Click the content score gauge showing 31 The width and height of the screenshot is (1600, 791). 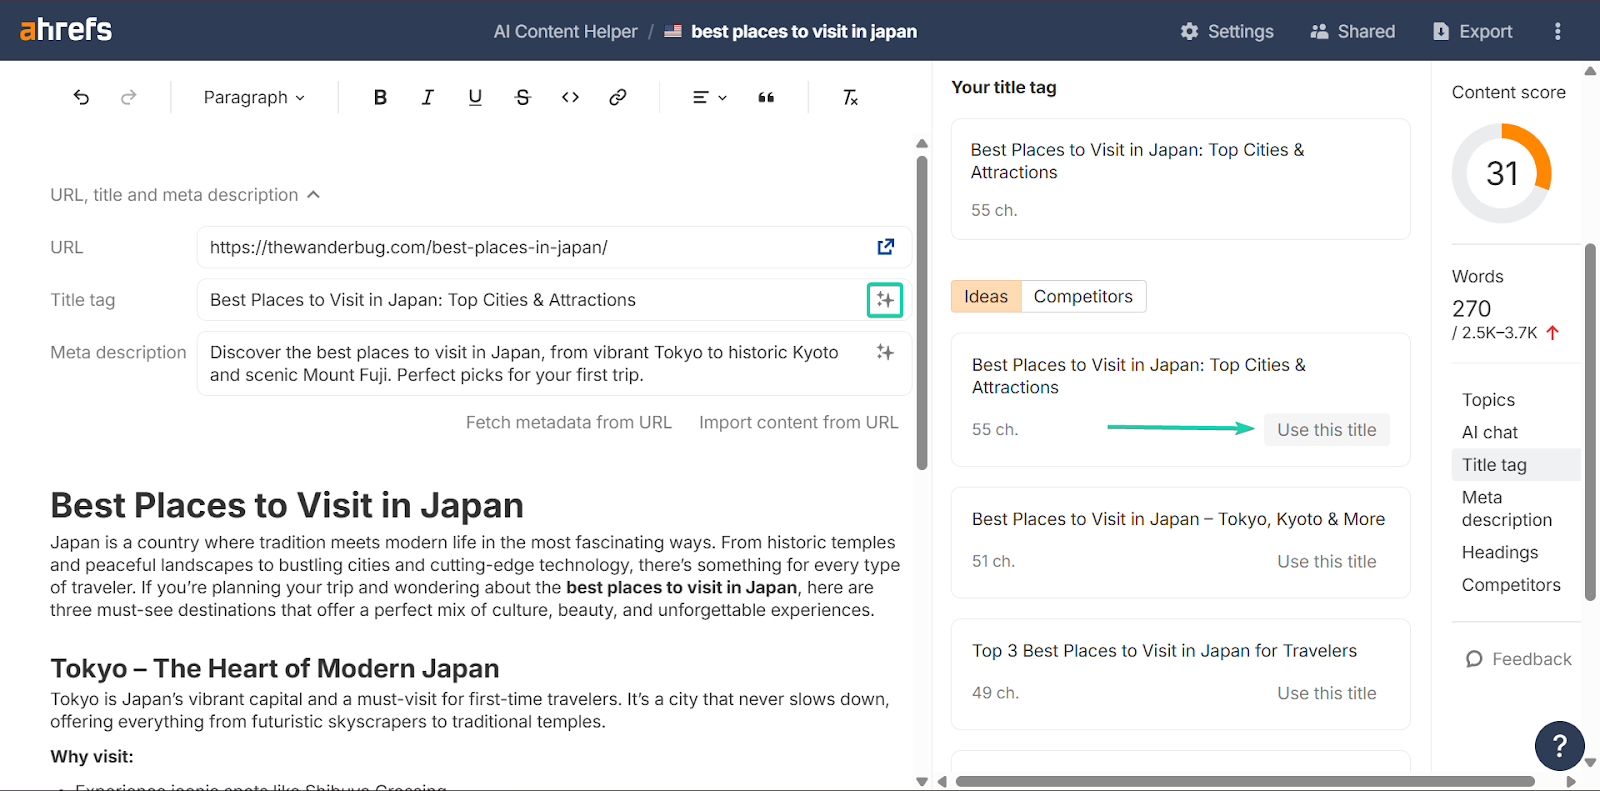click(x=1502, y=173)
